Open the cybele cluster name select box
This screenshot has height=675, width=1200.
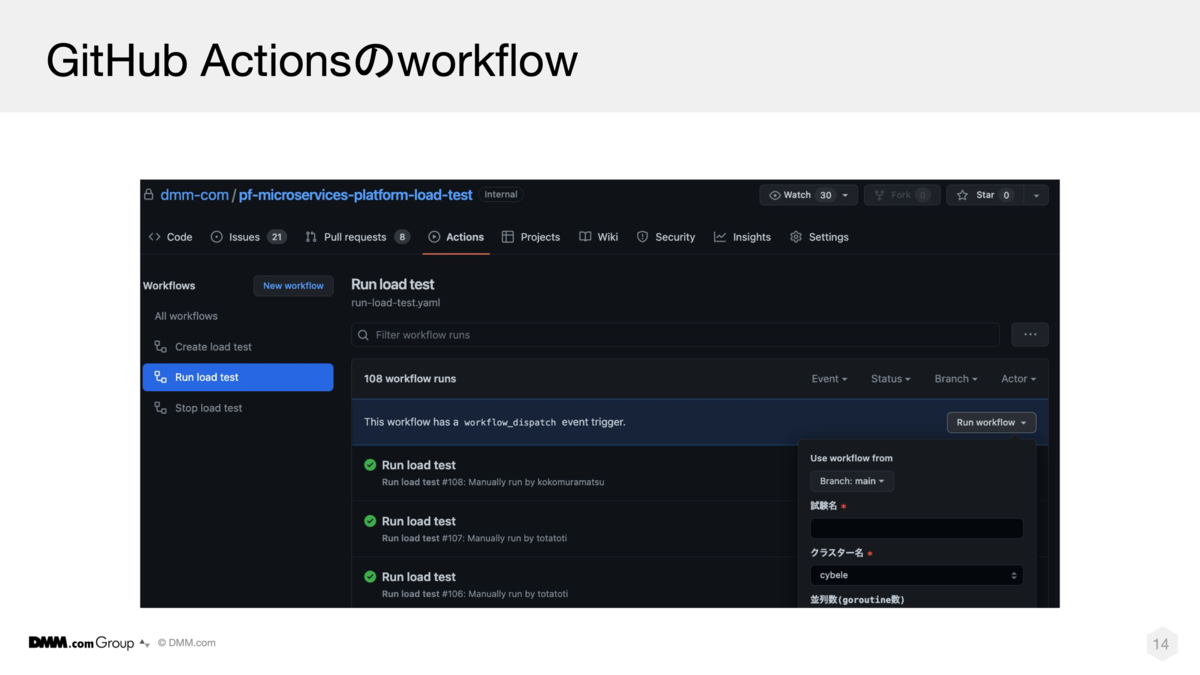tap(917, 575)
